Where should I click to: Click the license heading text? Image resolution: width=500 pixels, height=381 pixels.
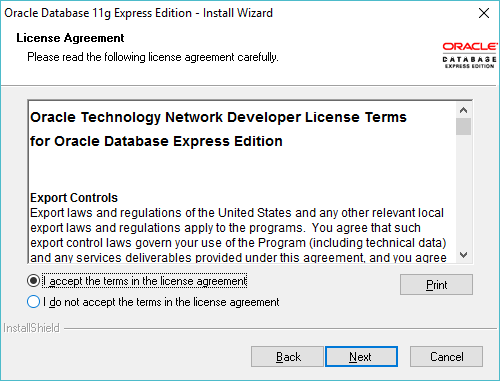pos(218,129)
